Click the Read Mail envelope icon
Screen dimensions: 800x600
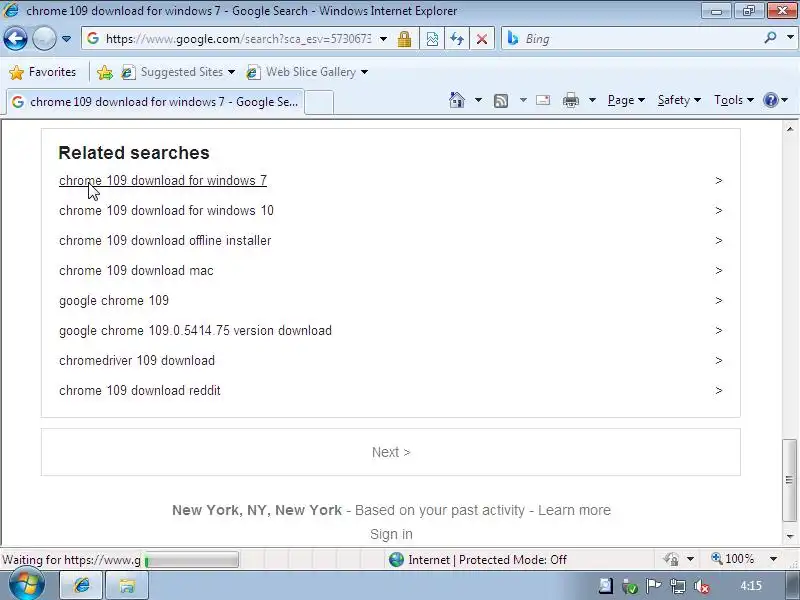tap(543, 100)
